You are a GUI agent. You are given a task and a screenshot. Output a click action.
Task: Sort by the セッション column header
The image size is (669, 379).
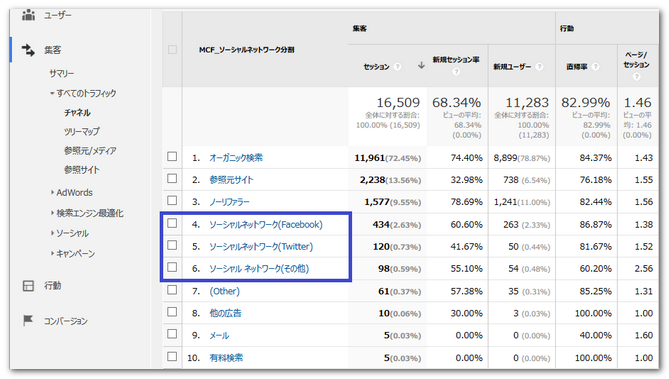(x=376, y=67)
